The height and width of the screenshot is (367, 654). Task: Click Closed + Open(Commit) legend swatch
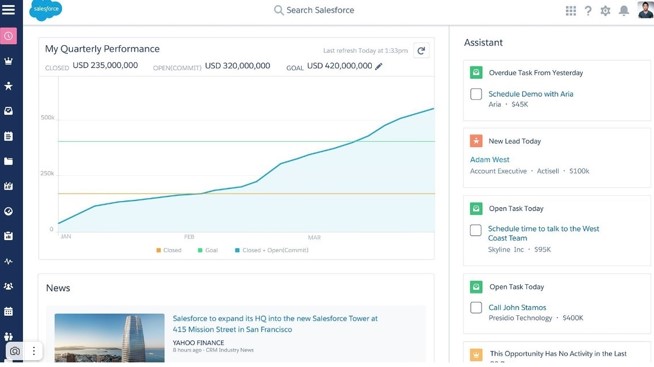coord(237,250)
